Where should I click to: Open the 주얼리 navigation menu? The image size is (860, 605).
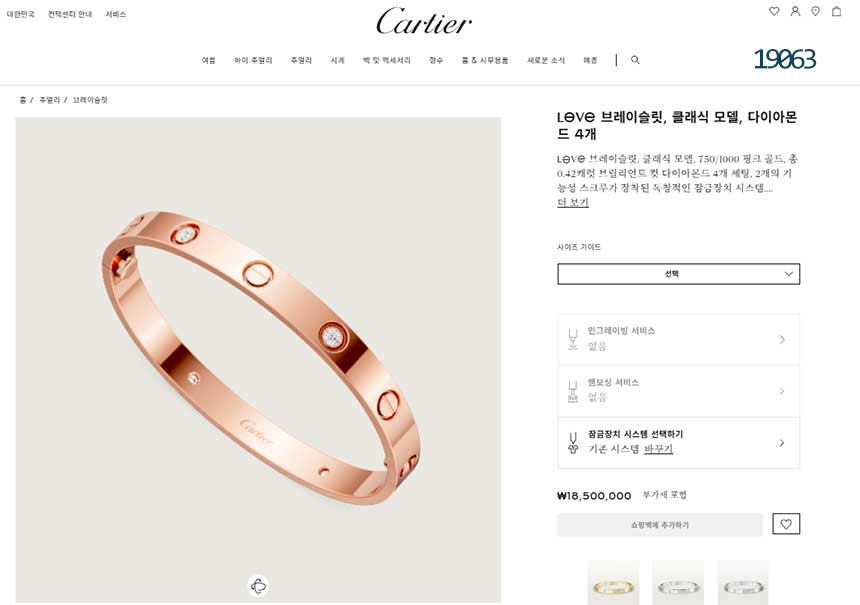[x=301, y=60]
